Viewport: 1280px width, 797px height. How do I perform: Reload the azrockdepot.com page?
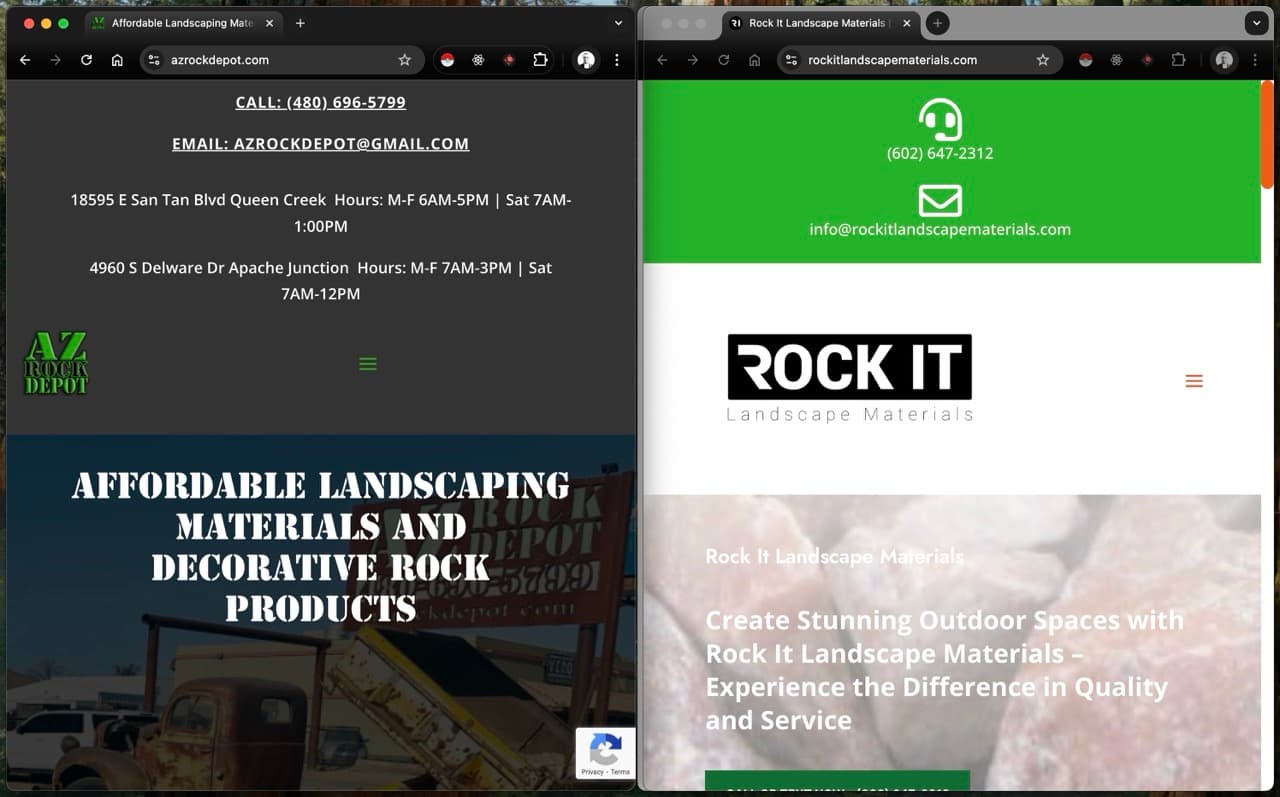(x=86, y=60)
